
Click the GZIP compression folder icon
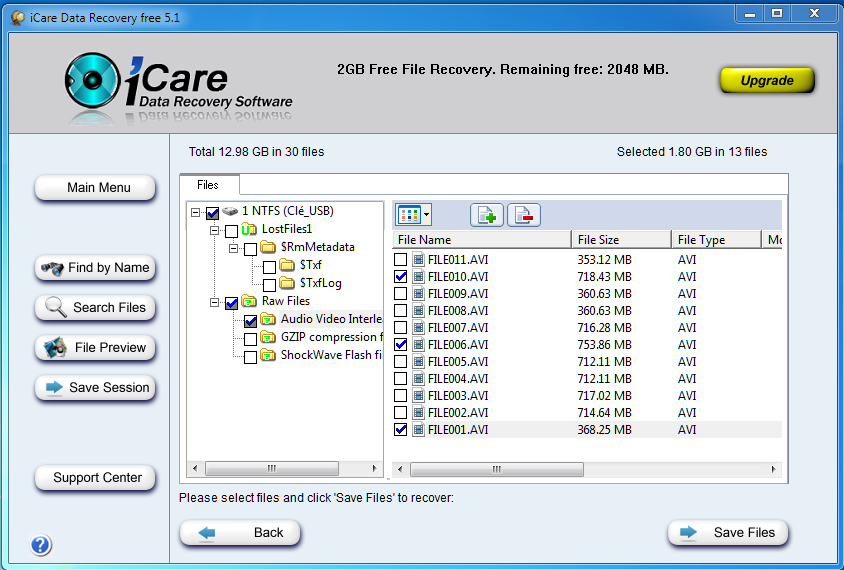268,337
